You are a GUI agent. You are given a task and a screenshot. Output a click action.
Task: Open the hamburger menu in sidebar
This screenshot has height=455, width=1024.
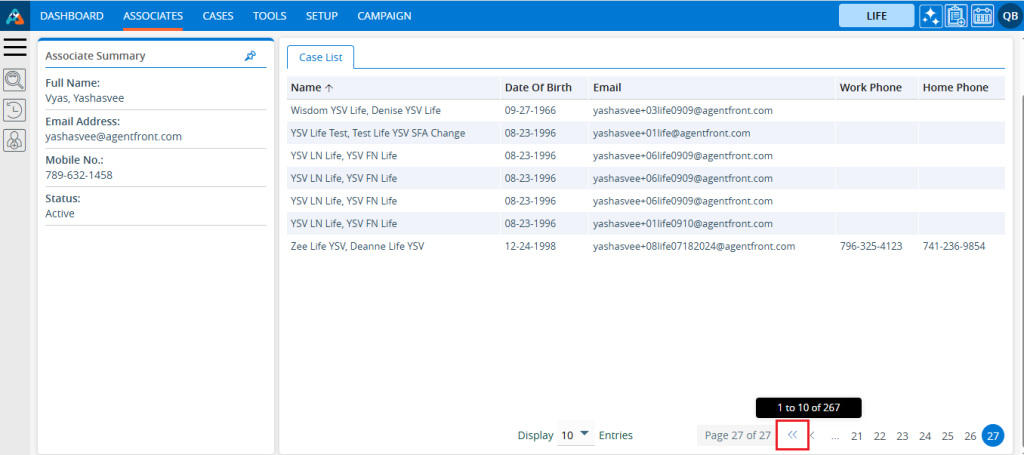point(15,47)
